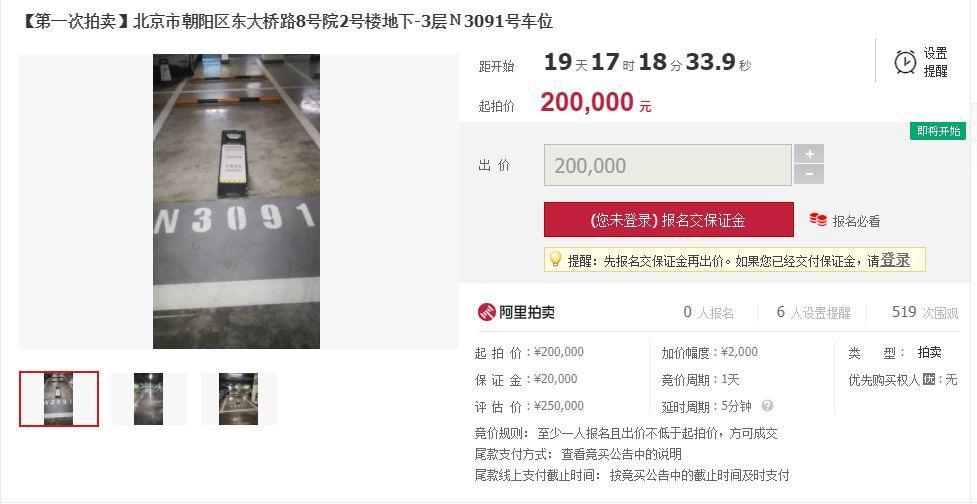
Task: Click the 阿里拍卖 logo icon
Action: (x=487, y=311)
